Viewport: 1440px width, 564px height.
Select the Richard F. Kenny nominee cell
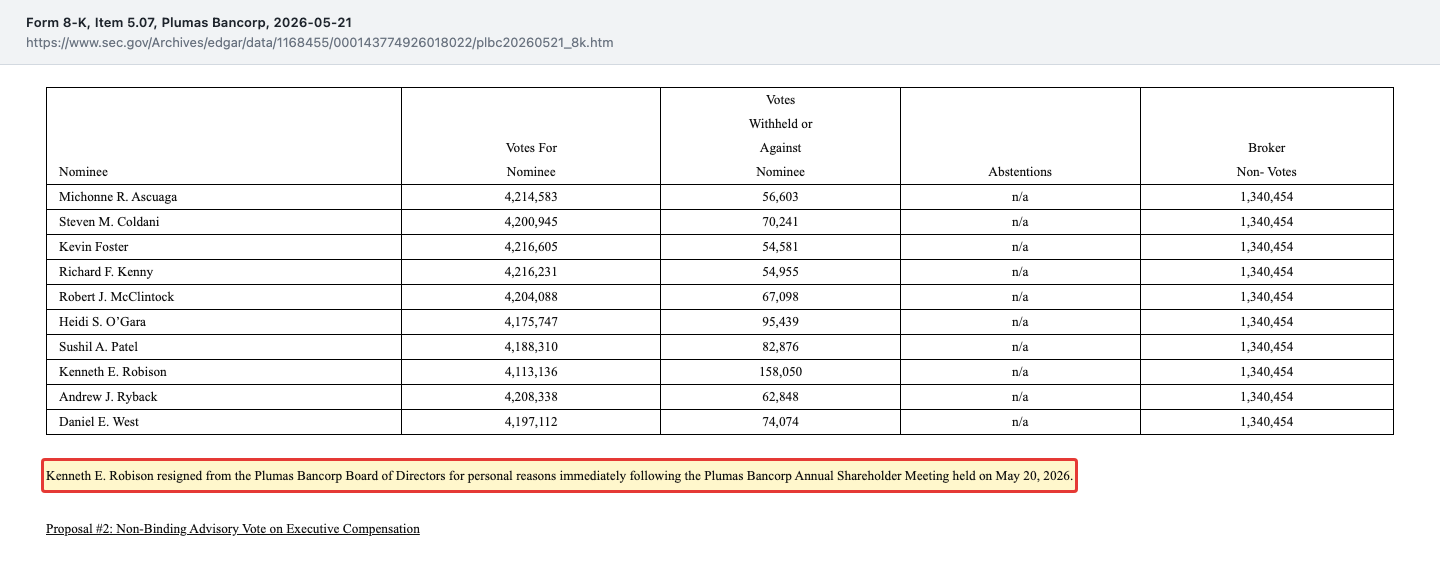pos(224,272)
